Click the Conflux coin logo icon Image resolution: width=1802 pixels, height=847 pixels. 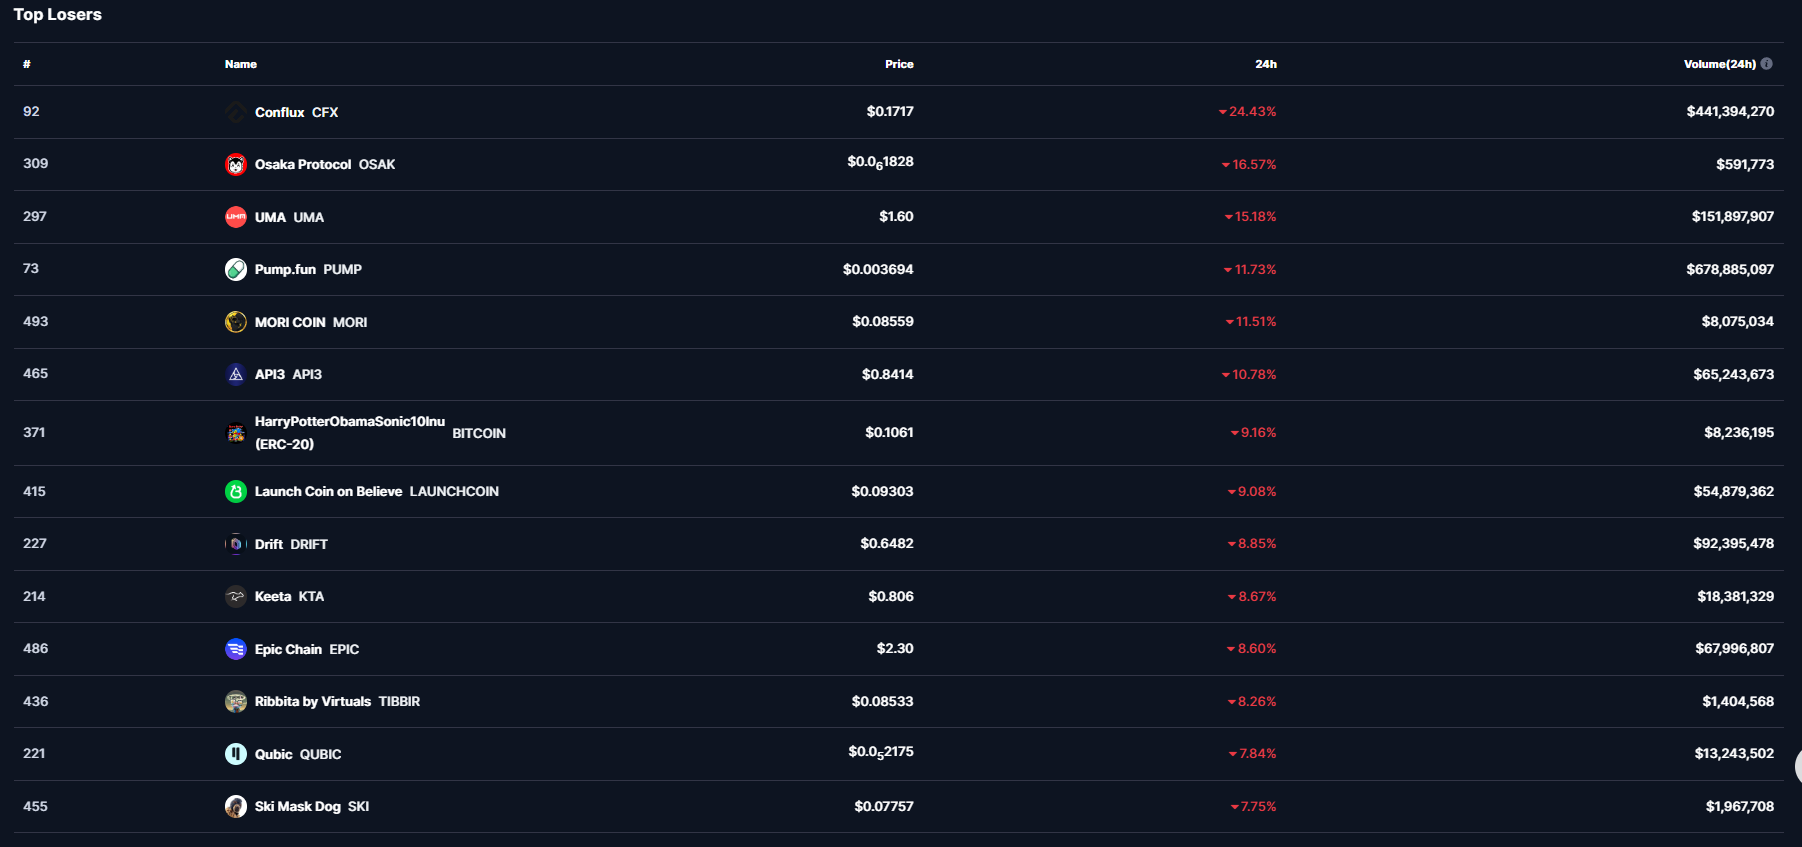click(236, 112)
